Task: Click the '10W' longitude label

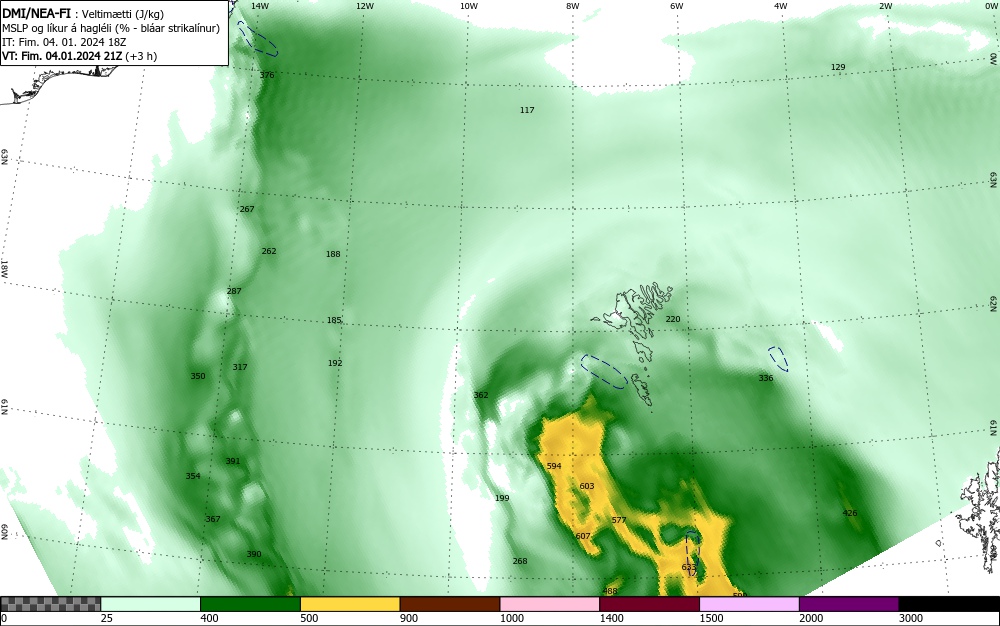Action: pyautogui.click(x=469, y=6)
